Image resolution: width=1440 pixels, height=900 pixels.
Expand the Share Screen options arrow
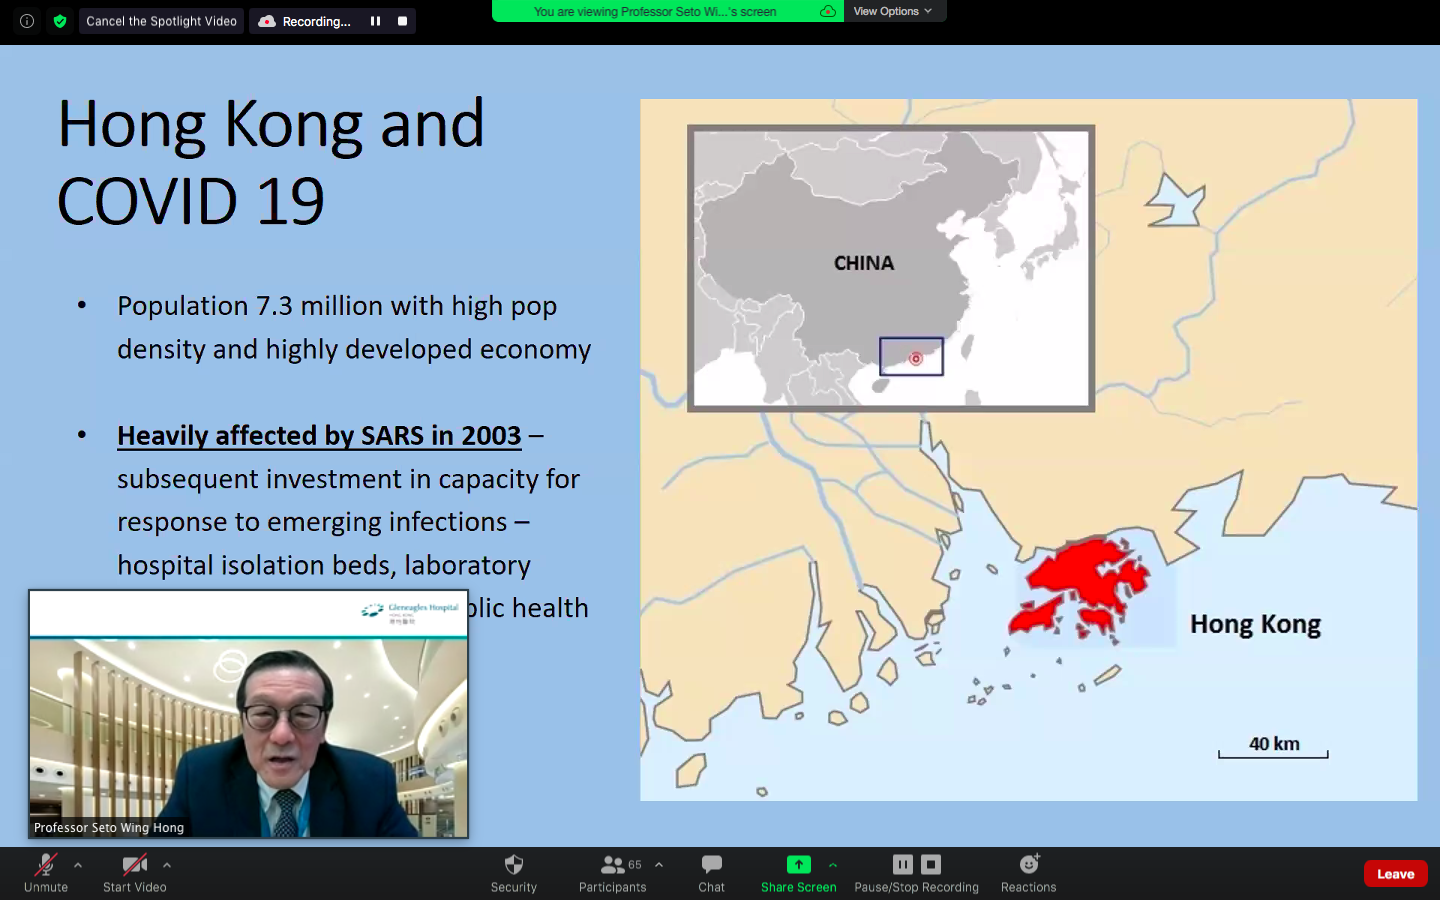833,865
